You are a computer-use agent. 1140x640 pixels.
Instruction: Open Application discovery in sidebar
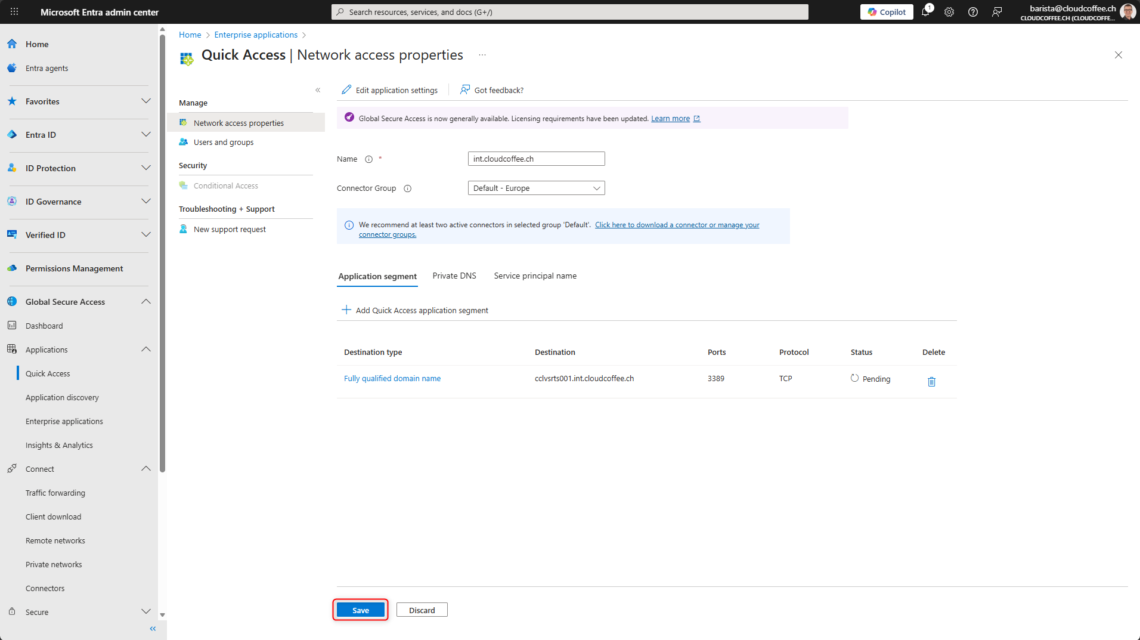pyautogui.click(x=62, y=398)
